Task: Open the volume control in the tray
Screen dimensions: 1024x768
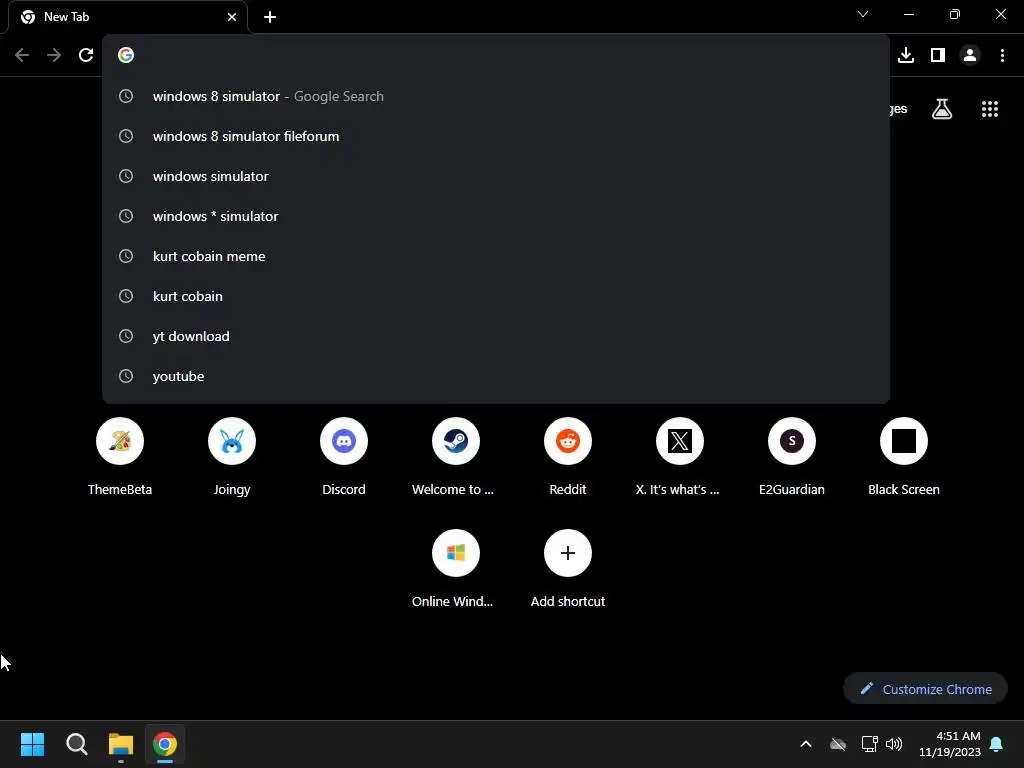Action: pyautogui.click(x=894, y=744)
